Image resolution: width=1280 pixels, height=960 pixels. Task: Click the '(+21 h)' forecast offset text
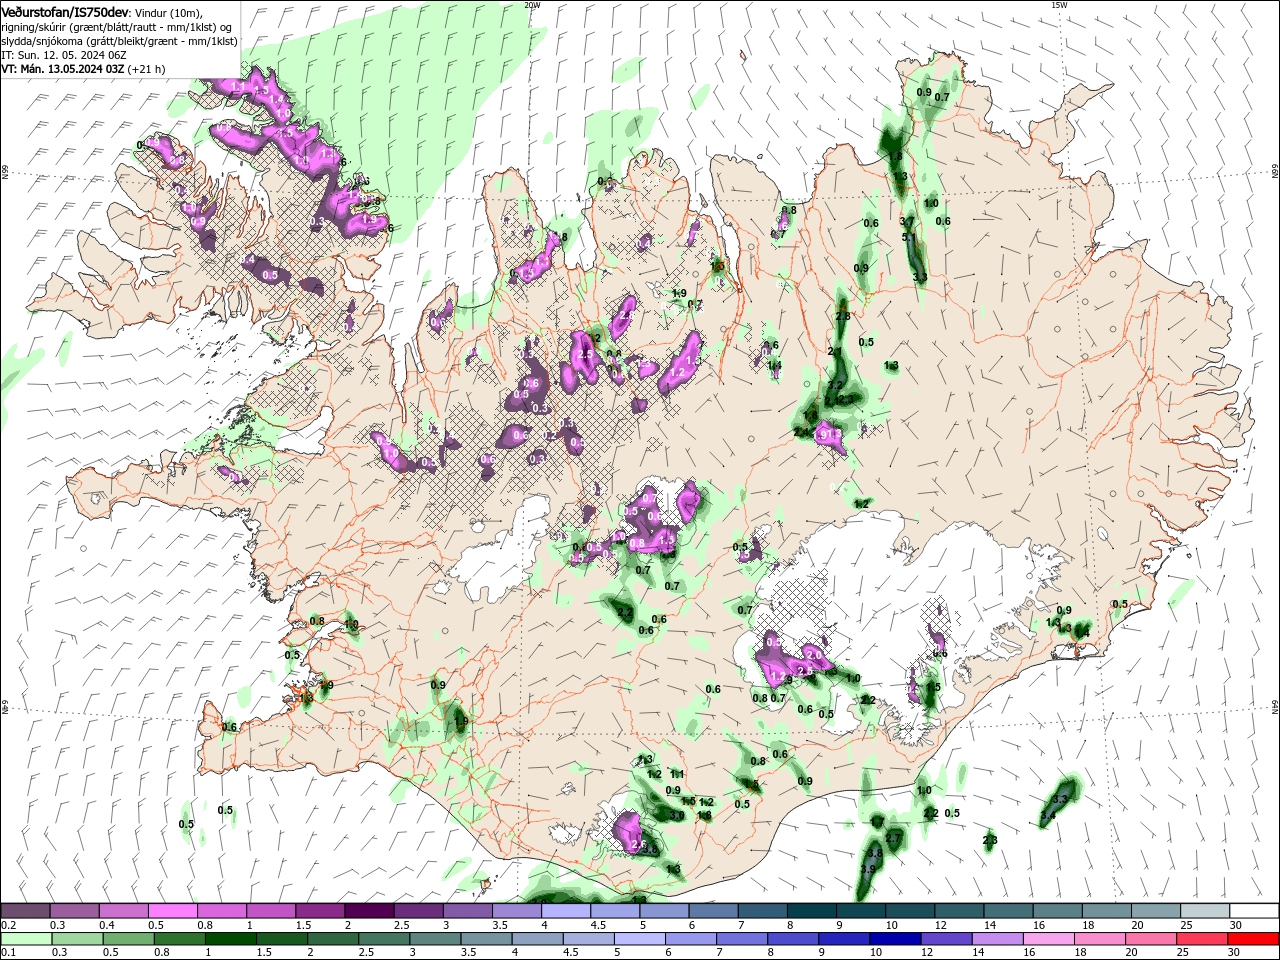(147, 69)
